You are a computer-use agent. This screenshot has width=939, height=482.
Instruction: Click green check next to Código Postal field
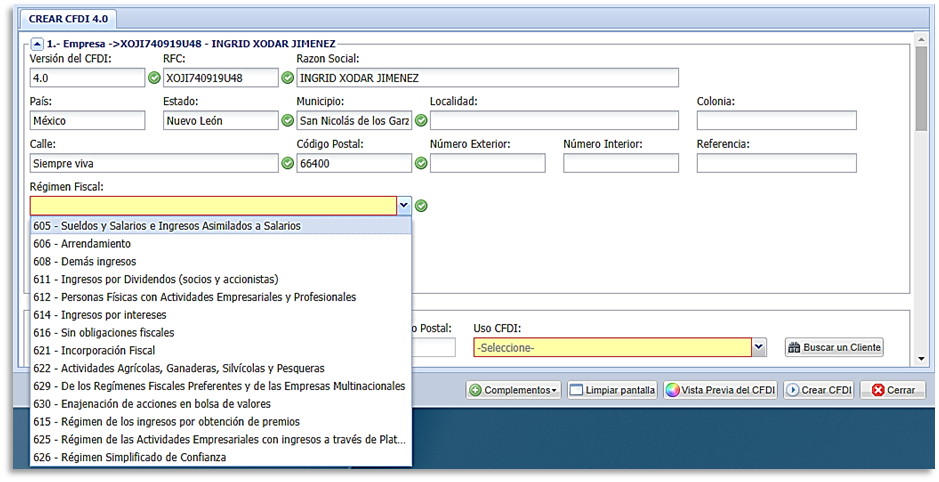click(420, 163)
